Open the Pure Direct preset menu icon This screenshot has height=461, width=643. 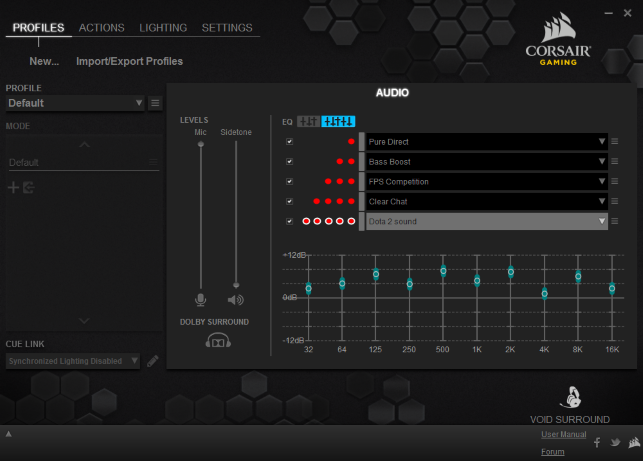click(x=615, y=141)
